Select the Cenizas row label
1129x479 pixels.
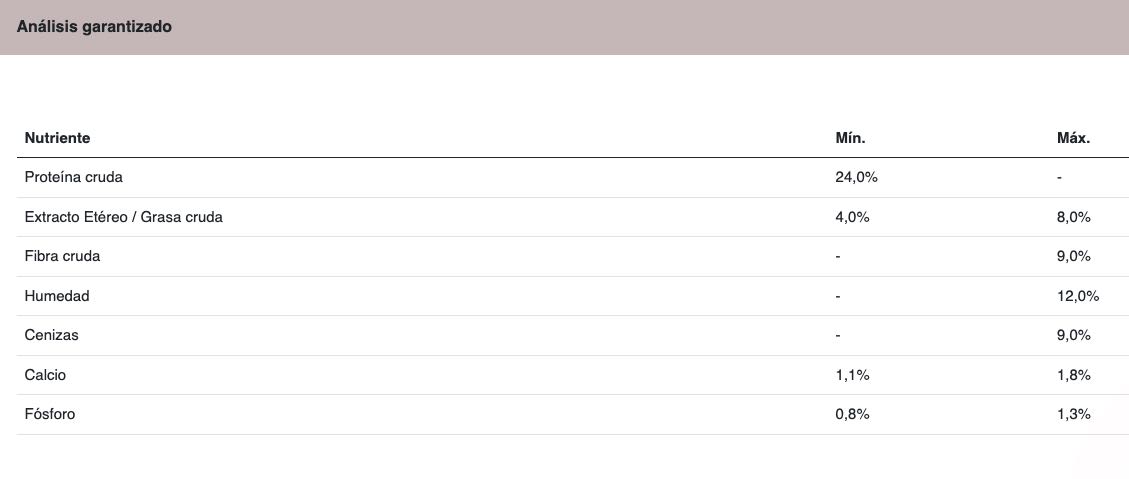52,336
